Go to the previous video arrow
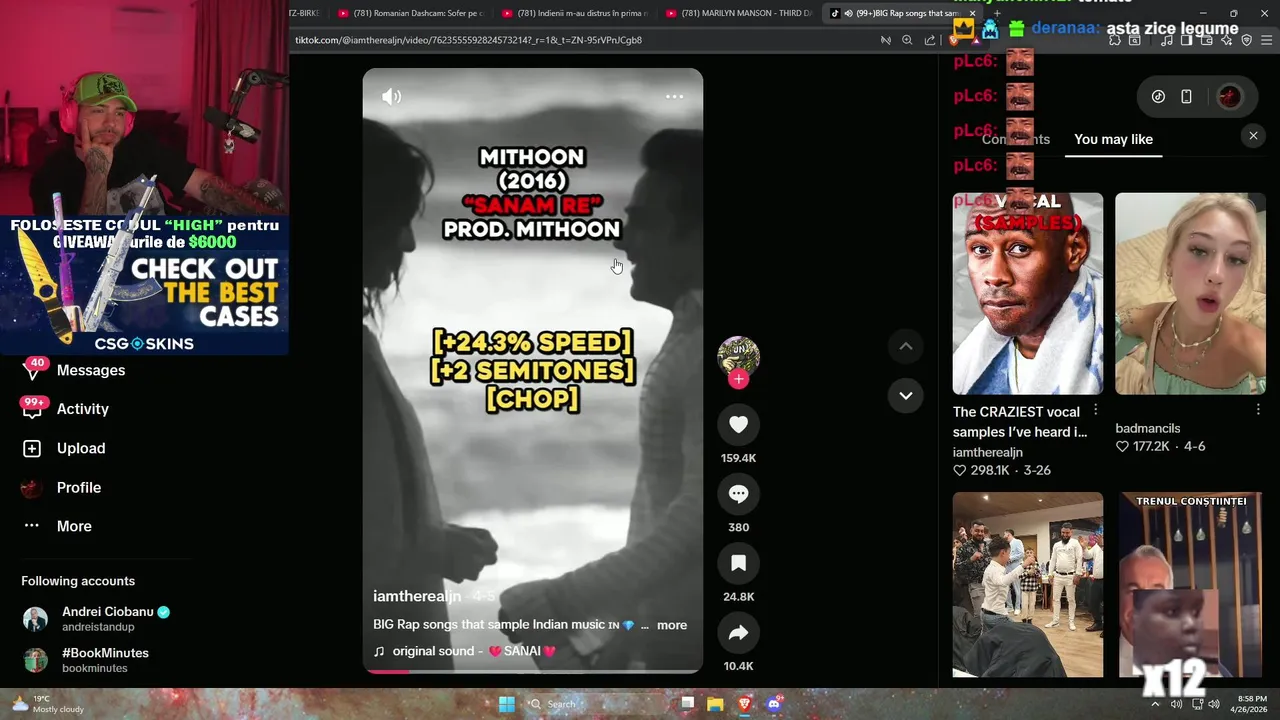1280x720 pixels. click(905, 346)
